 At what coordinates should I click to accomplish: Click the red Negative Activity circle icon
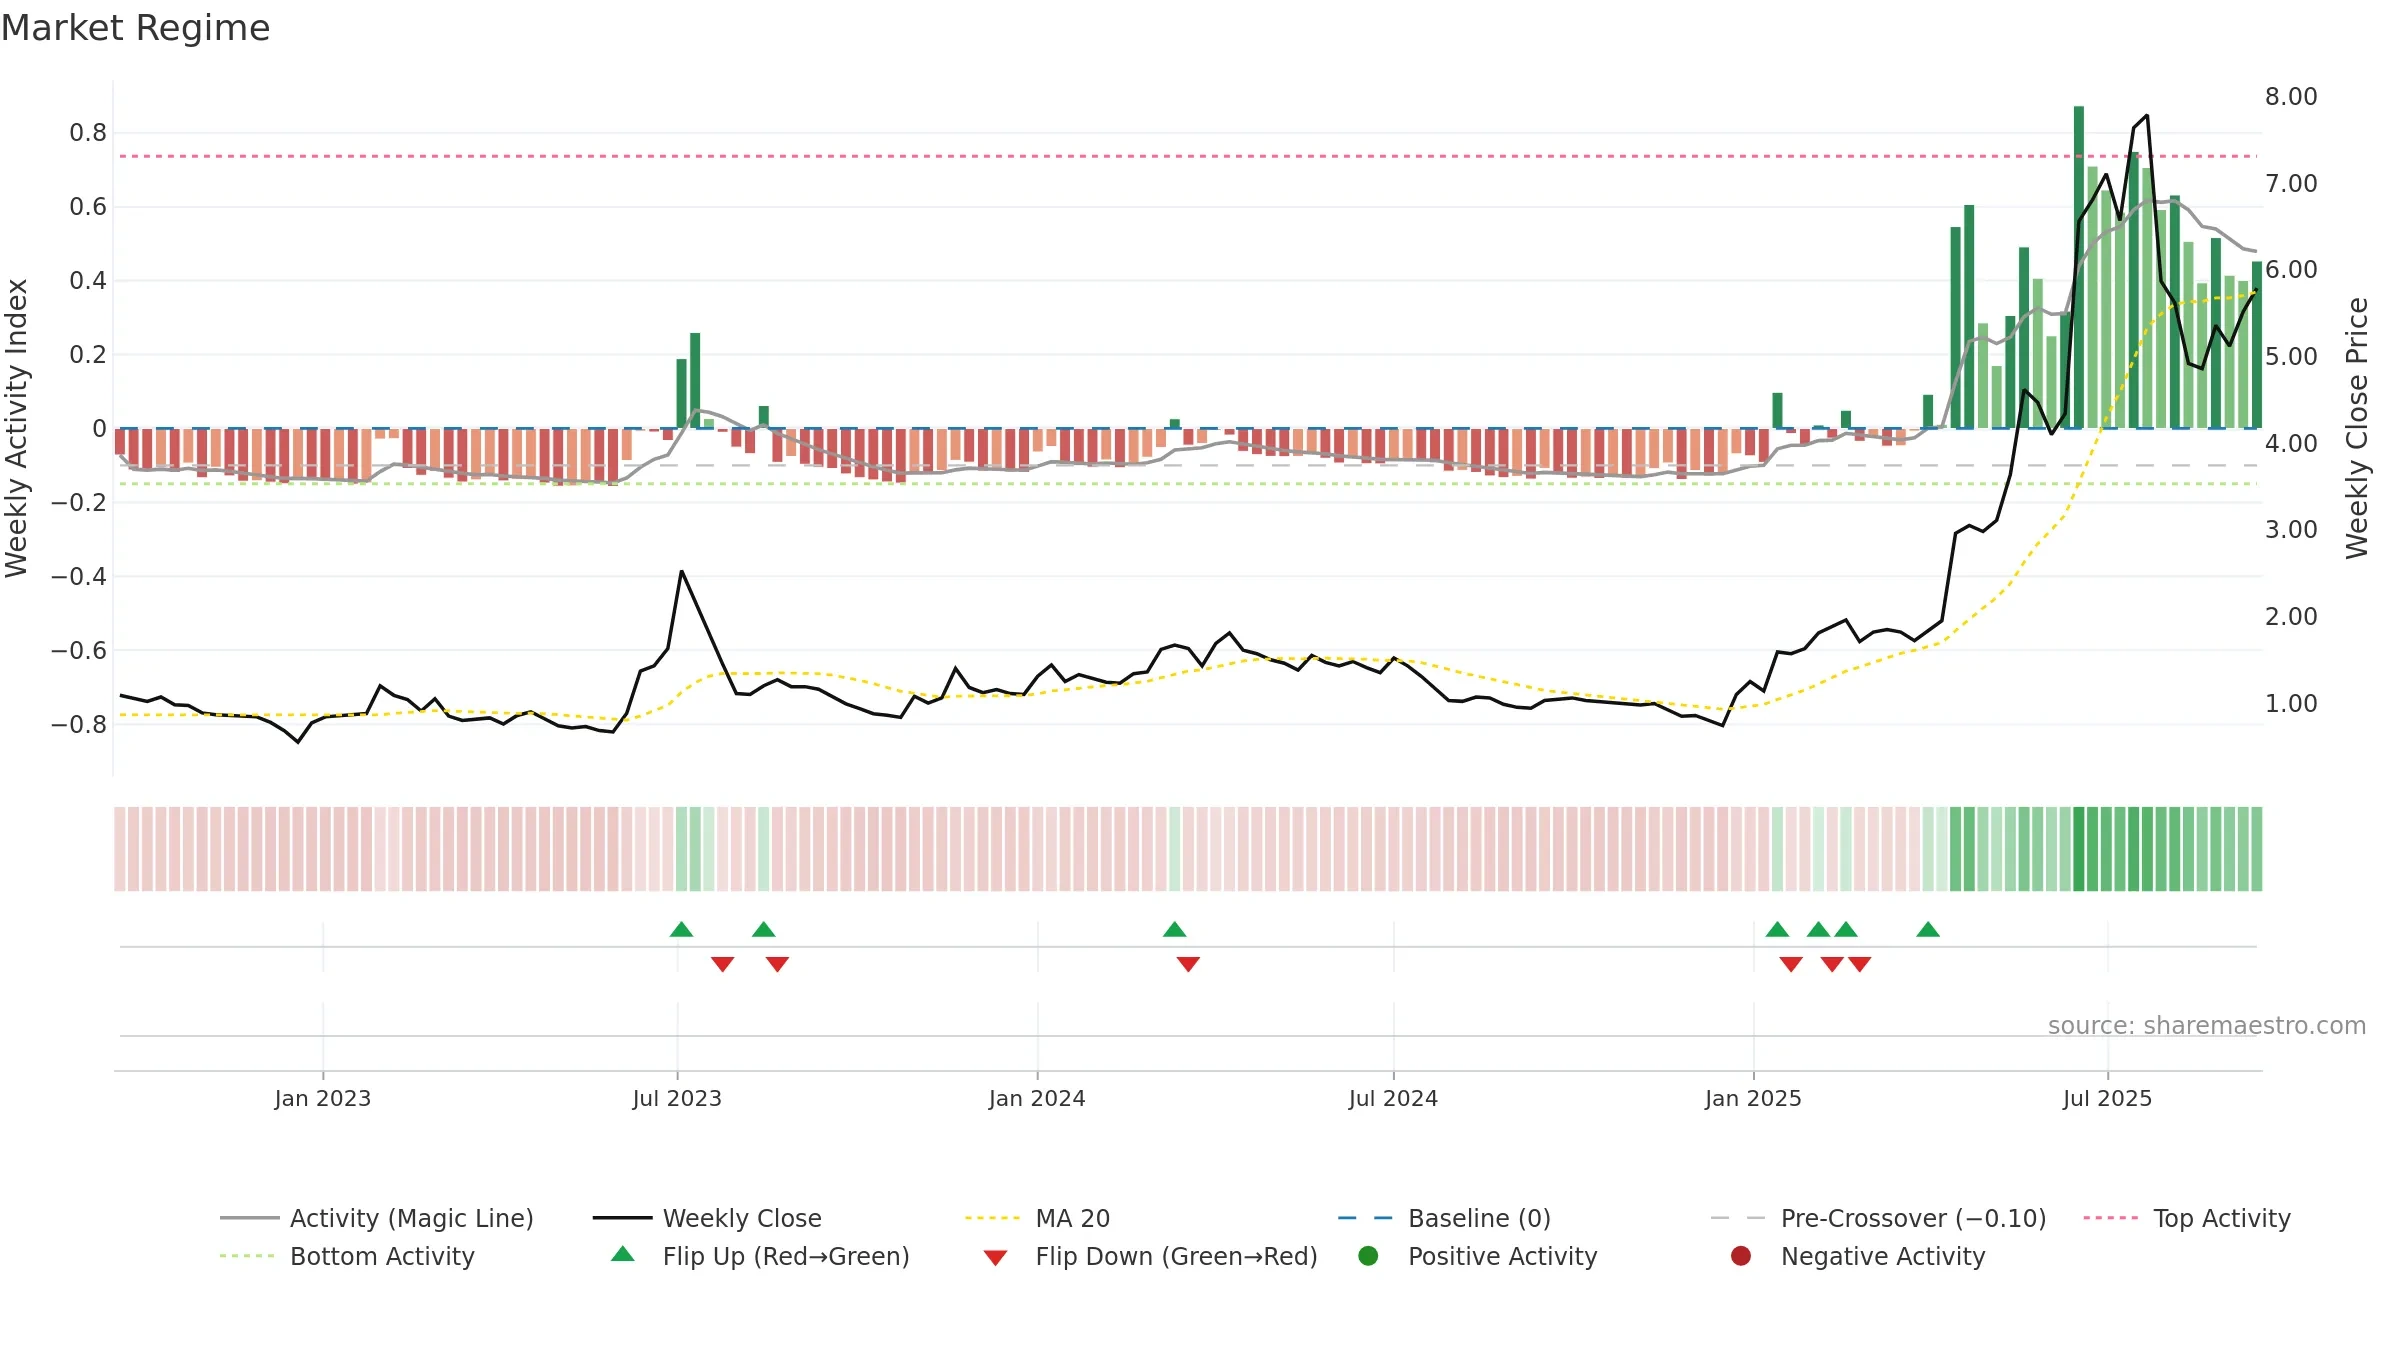[x=1741, y=1256]
